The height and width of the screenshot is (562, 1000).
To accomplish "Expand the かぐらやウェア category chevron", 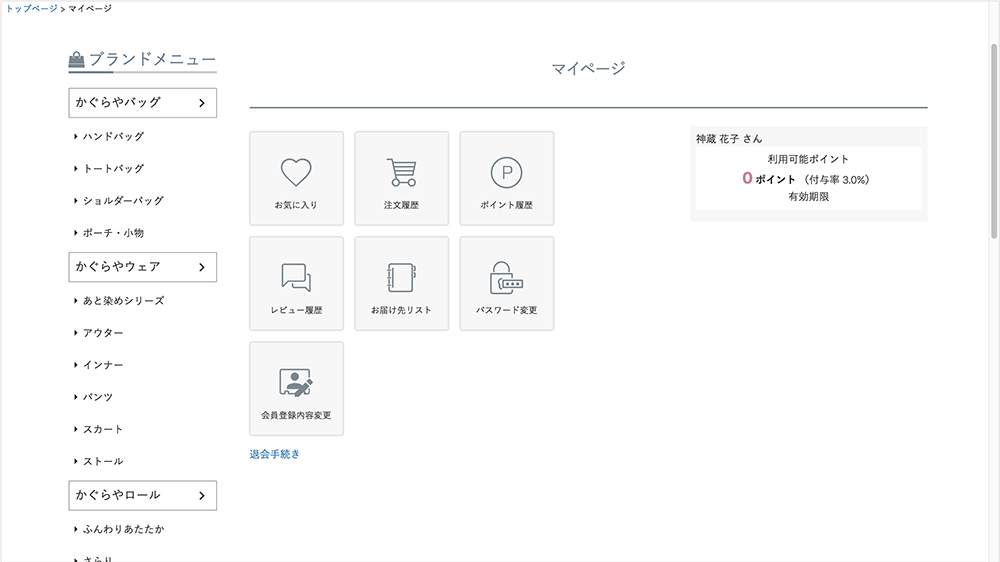I will (x=201, y=267).
